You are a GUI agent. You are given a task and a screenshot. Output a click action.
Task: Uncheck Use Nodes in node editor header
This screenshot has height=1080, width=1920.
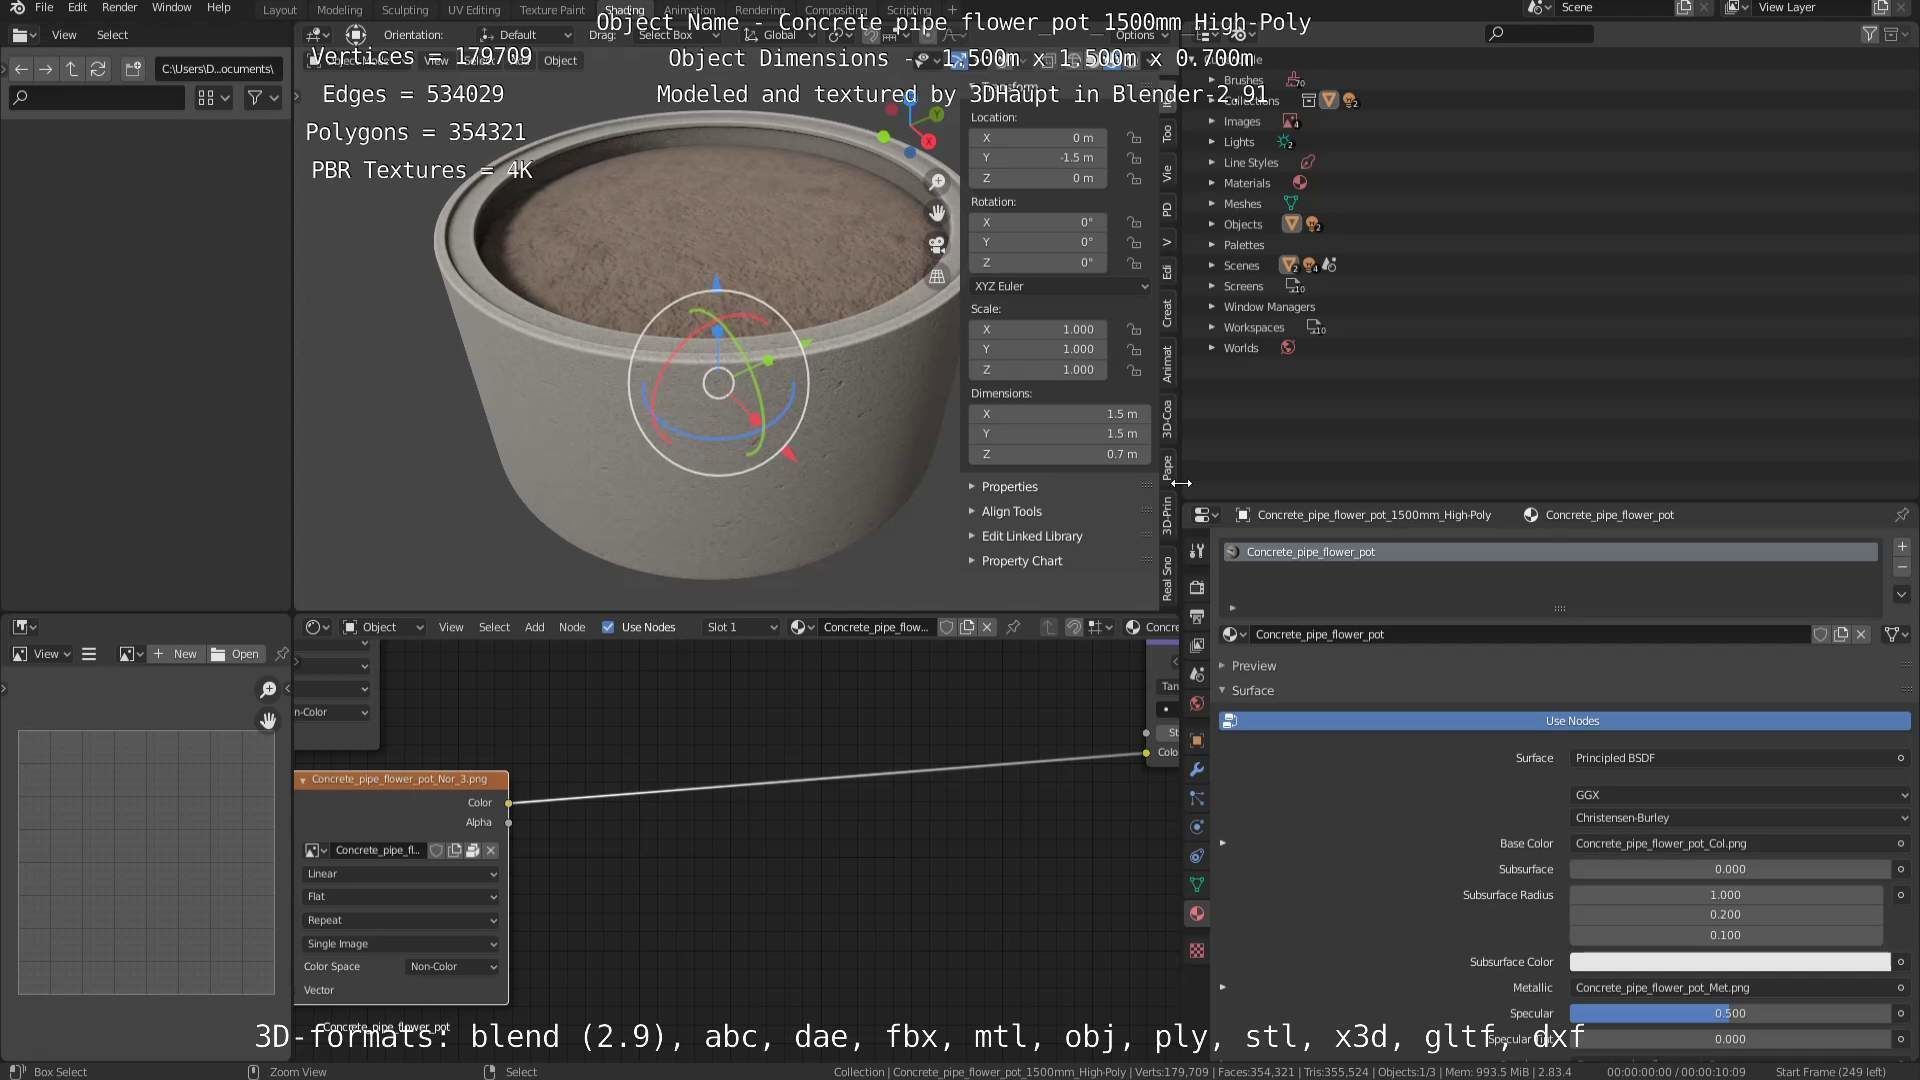608,628
